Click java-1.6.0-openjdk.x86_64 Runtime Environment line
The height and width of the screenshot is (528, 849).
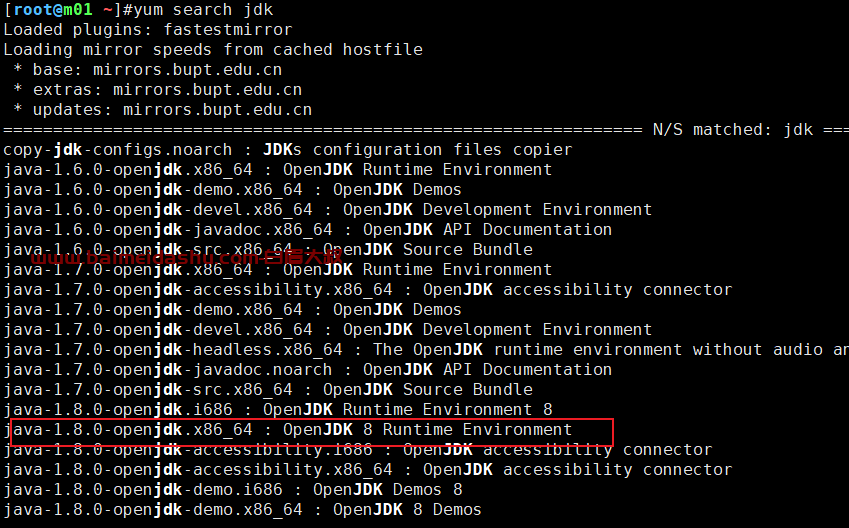[278, 170]
